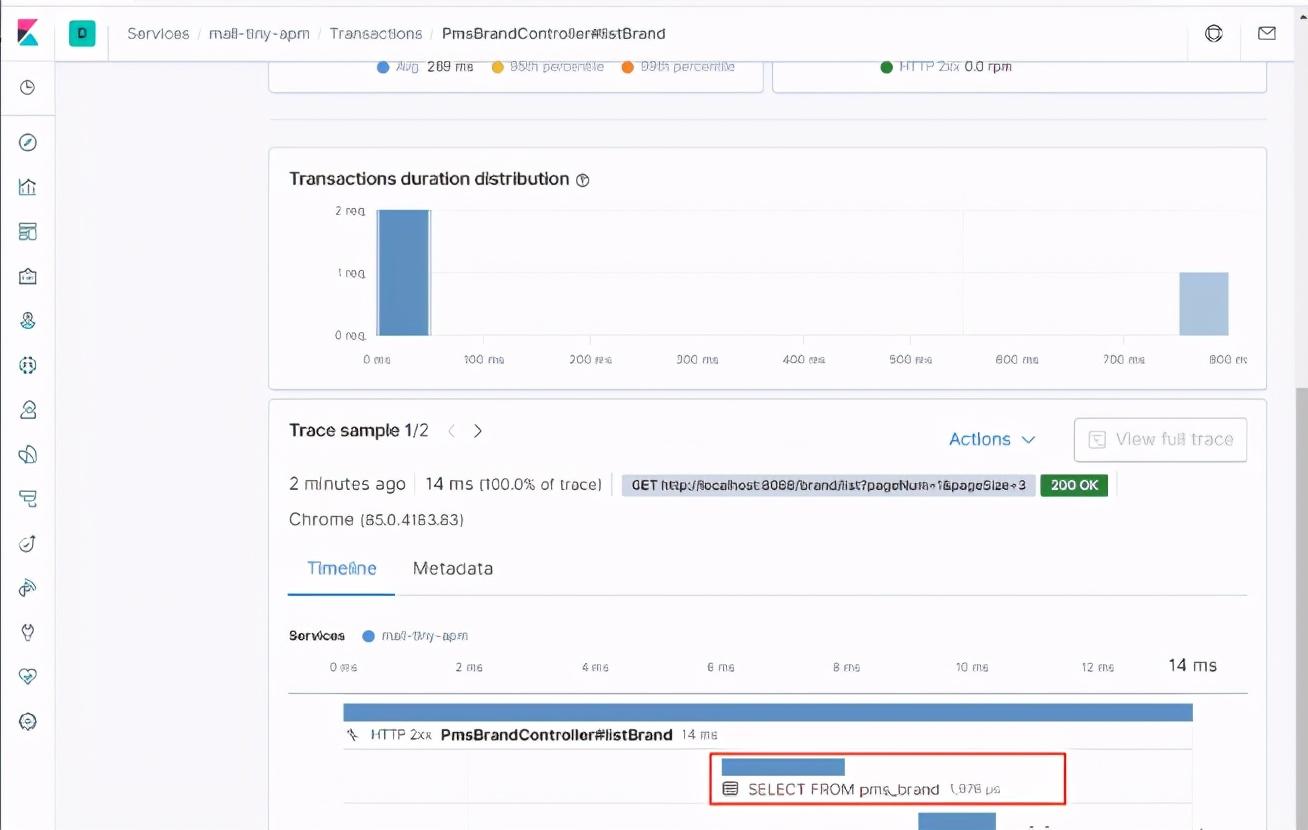Open the space selector avatar D
This screenshot has height=830, width=1308.
[82, 33]
